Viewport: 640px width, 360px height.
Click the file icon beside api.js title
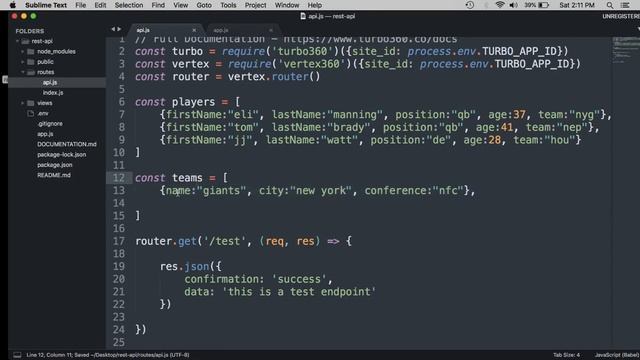pyautogui.click(x=303, y=16)
